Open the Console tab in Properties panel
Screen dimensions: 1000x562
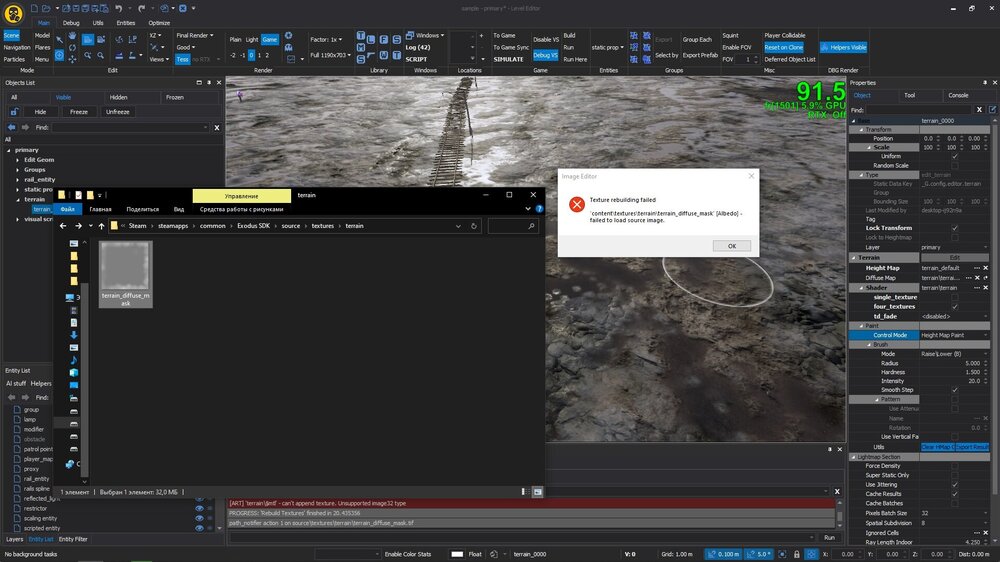coord(957,96)
